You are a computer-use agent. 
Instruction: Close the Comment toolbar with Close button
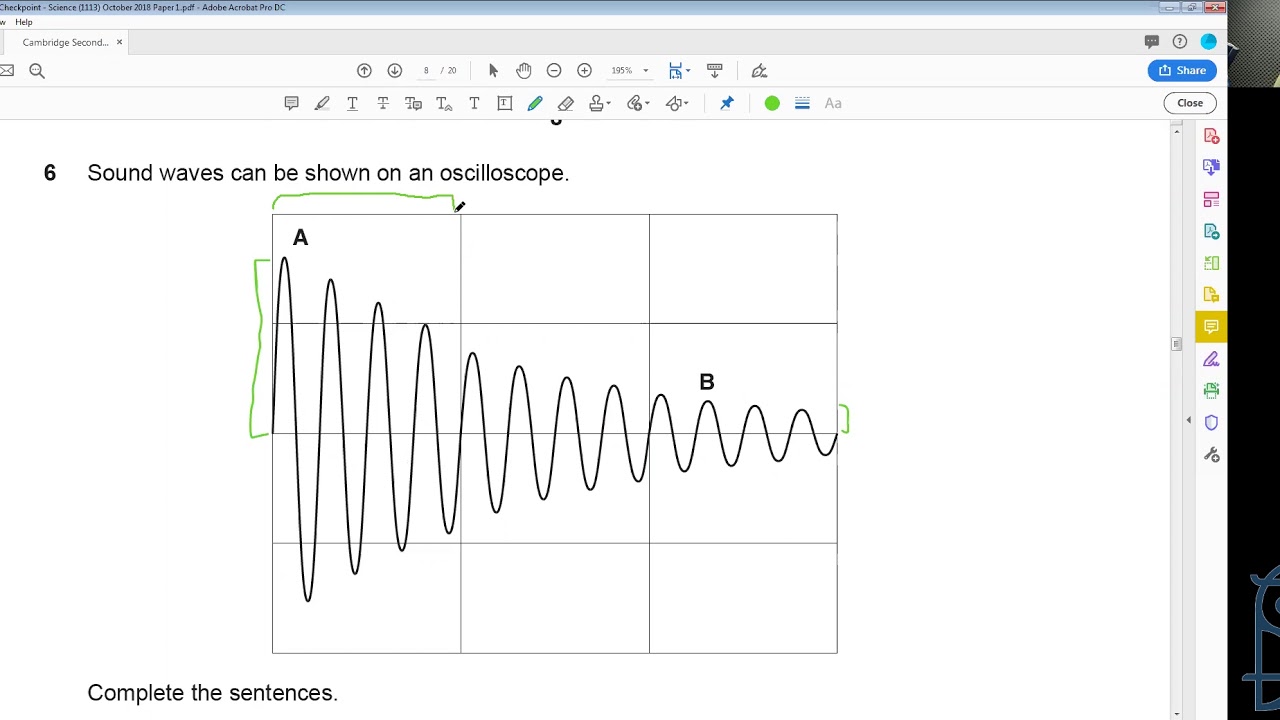click(x=1190, y=103)
